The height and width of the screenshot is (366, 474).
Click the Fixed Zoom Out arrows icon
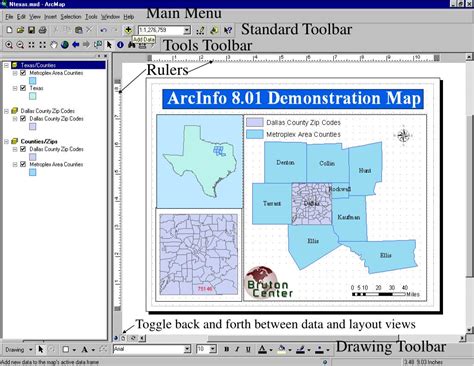click(x=42, y=45)
